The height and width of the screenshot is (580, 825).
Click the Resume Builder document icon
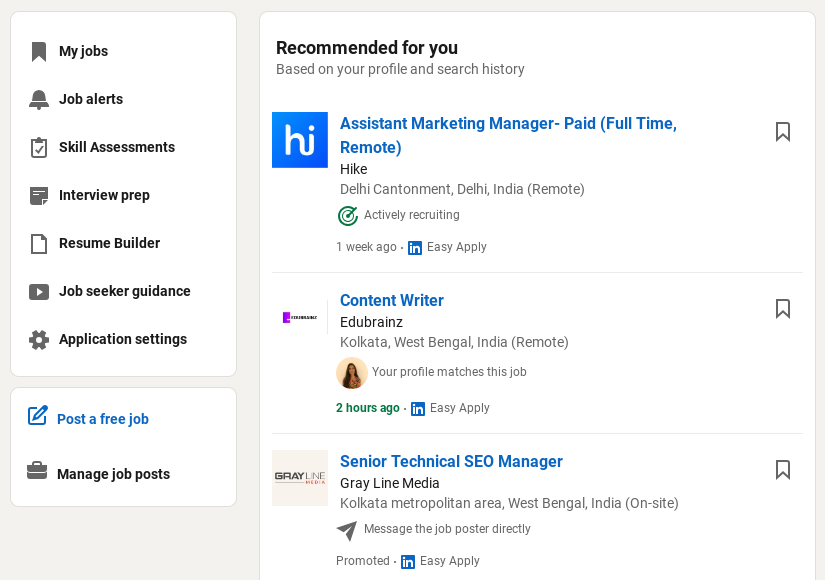click(x=39, y=244)
